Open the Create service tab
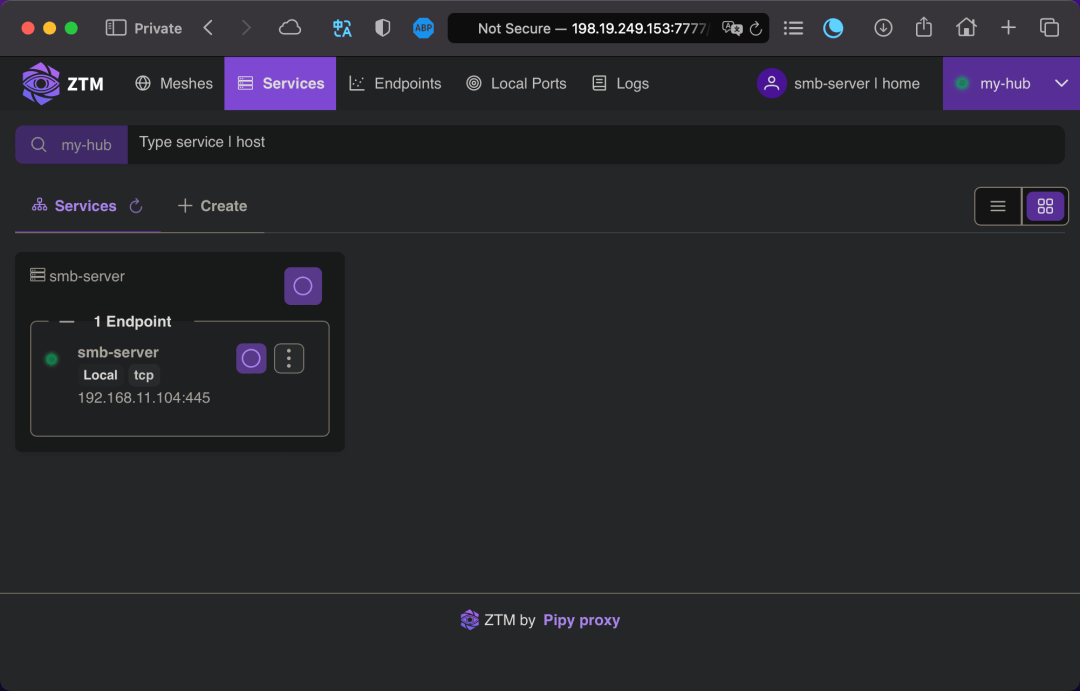Screen dimensions: 1080x691 point(212,206)
